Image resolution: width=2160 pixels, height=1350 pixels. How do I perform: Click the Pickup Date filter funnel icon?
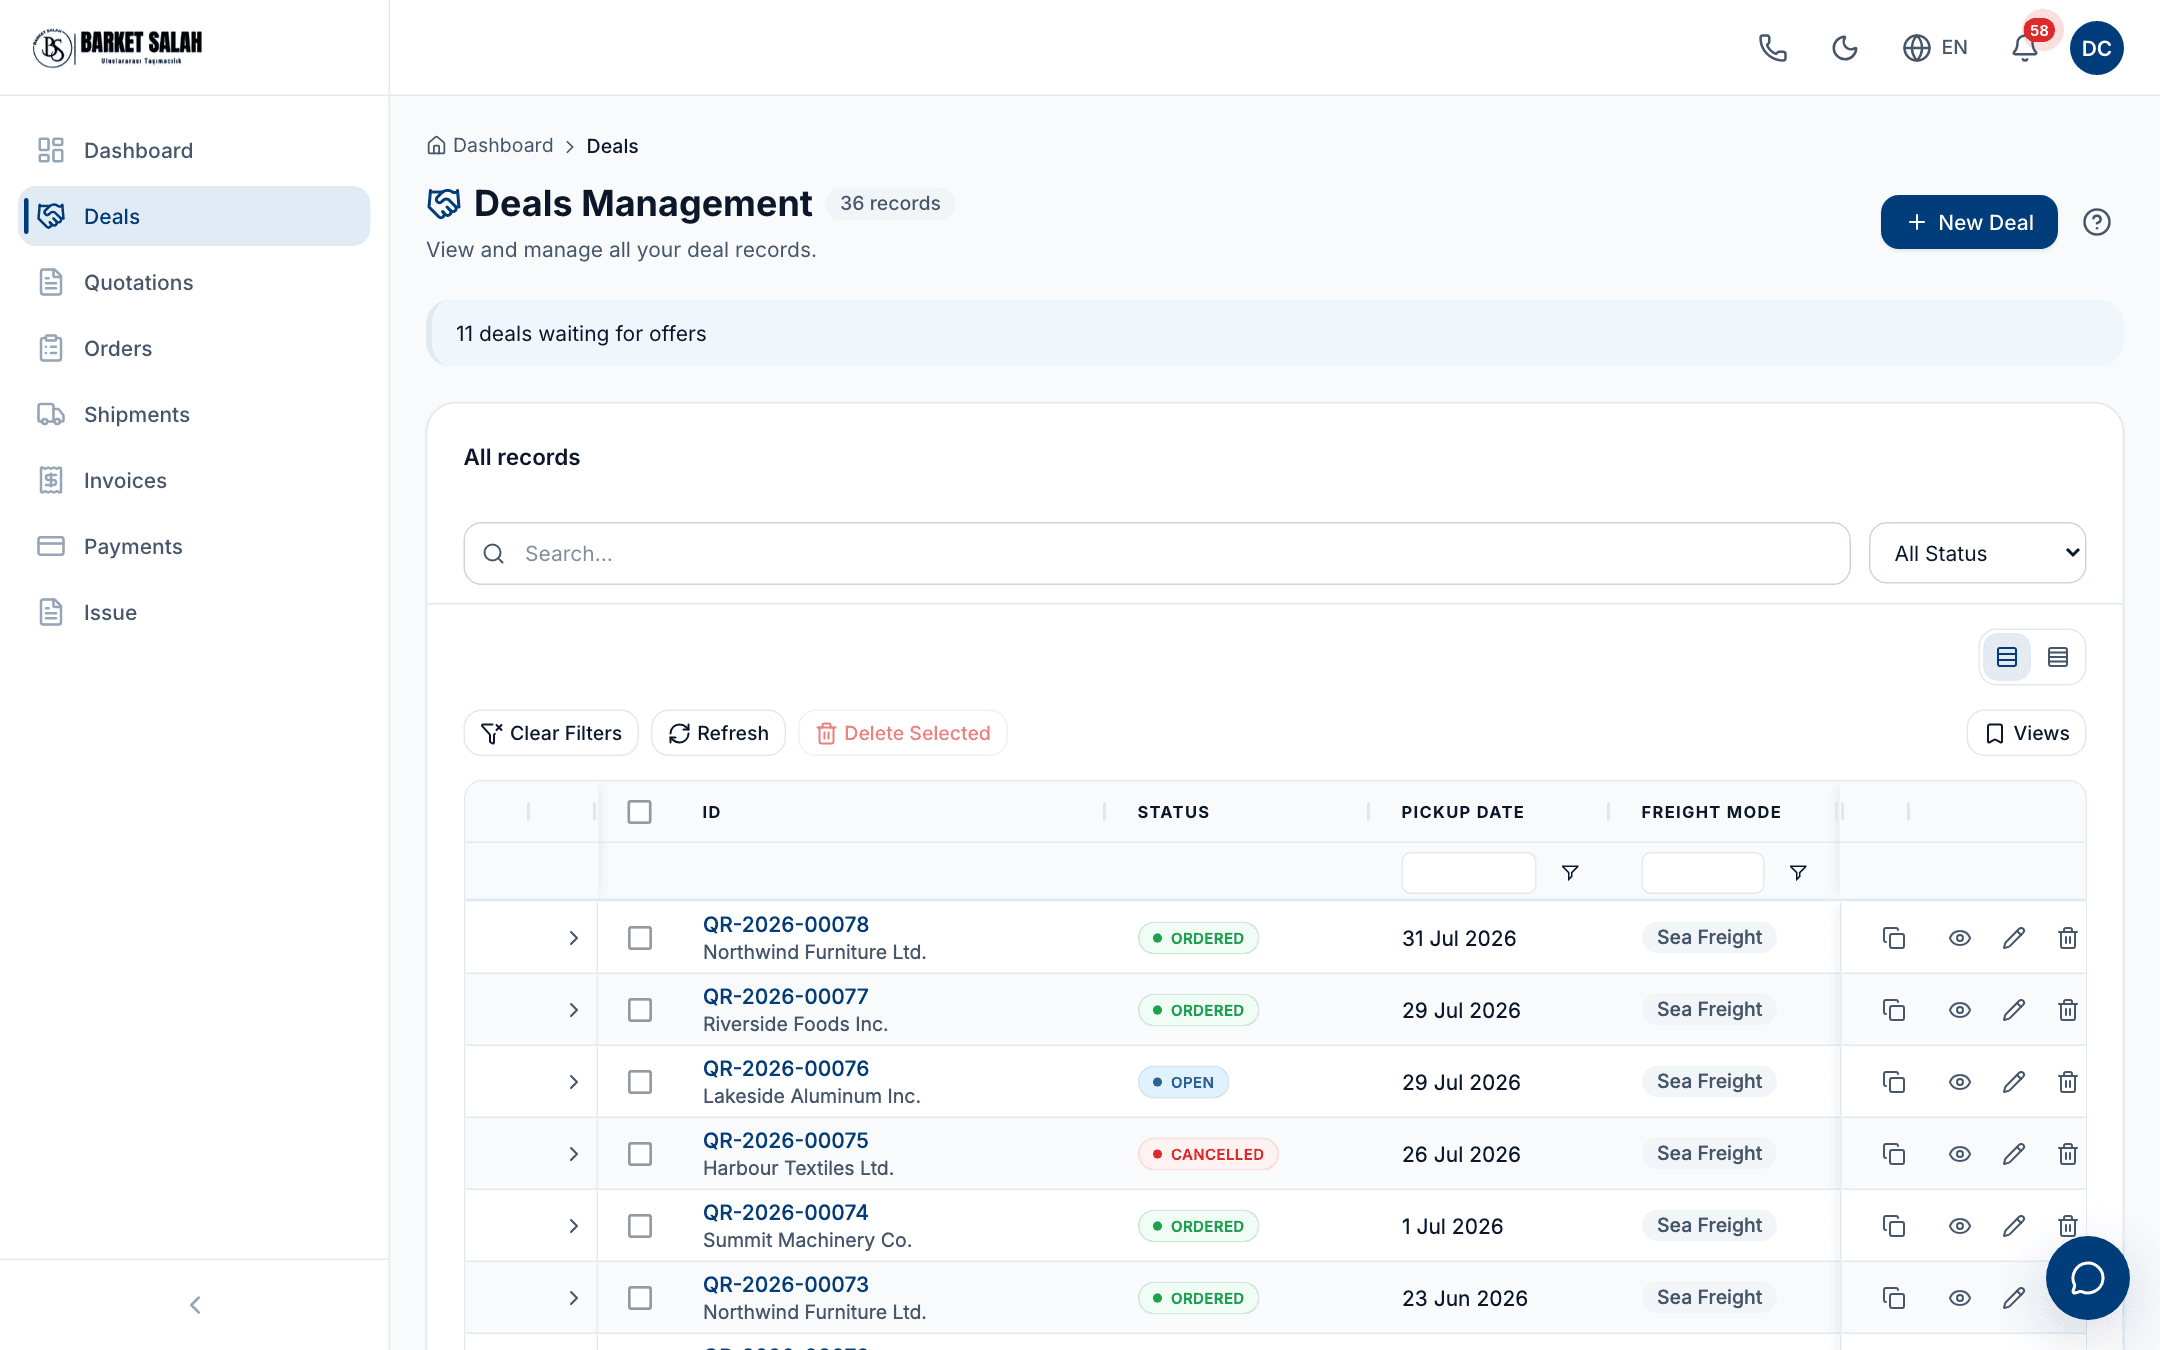tap(1570, 873)
